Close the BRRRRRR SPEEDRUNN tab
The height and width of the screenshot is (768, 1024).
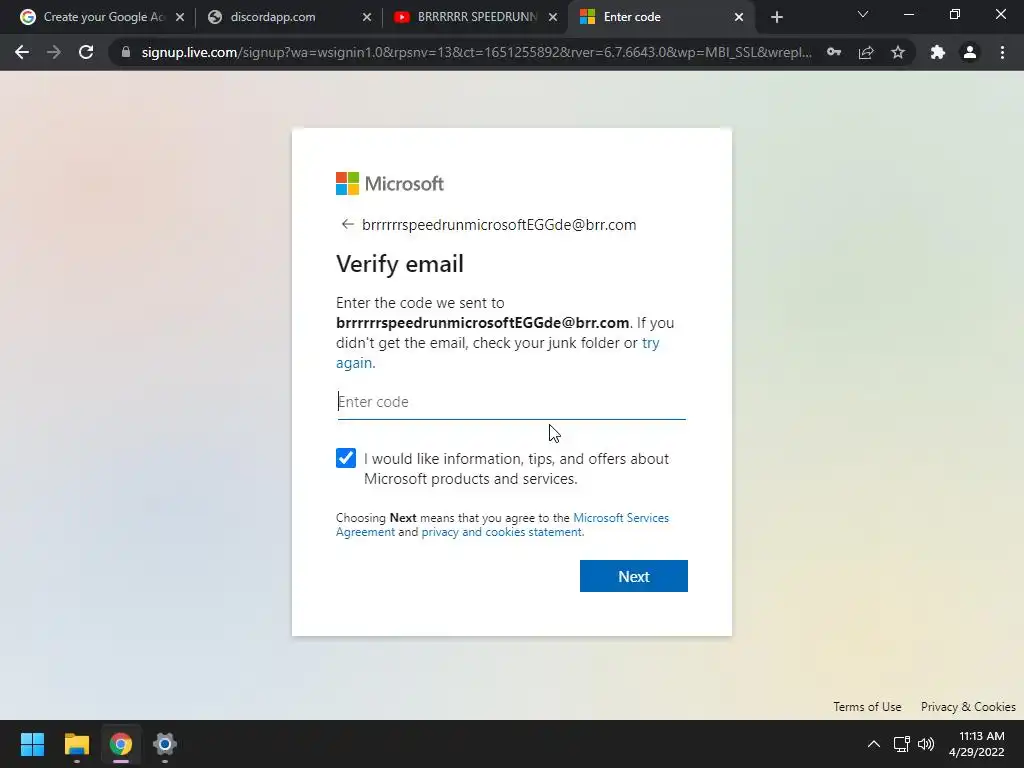[553, 17]
